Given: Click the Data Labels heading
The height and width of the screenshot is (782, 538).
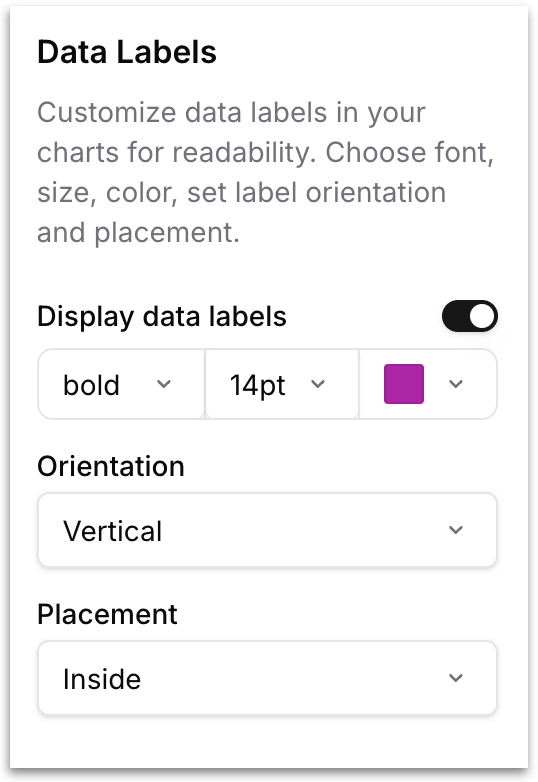Looking at the screenshot, I should click(x=127, y=52).
